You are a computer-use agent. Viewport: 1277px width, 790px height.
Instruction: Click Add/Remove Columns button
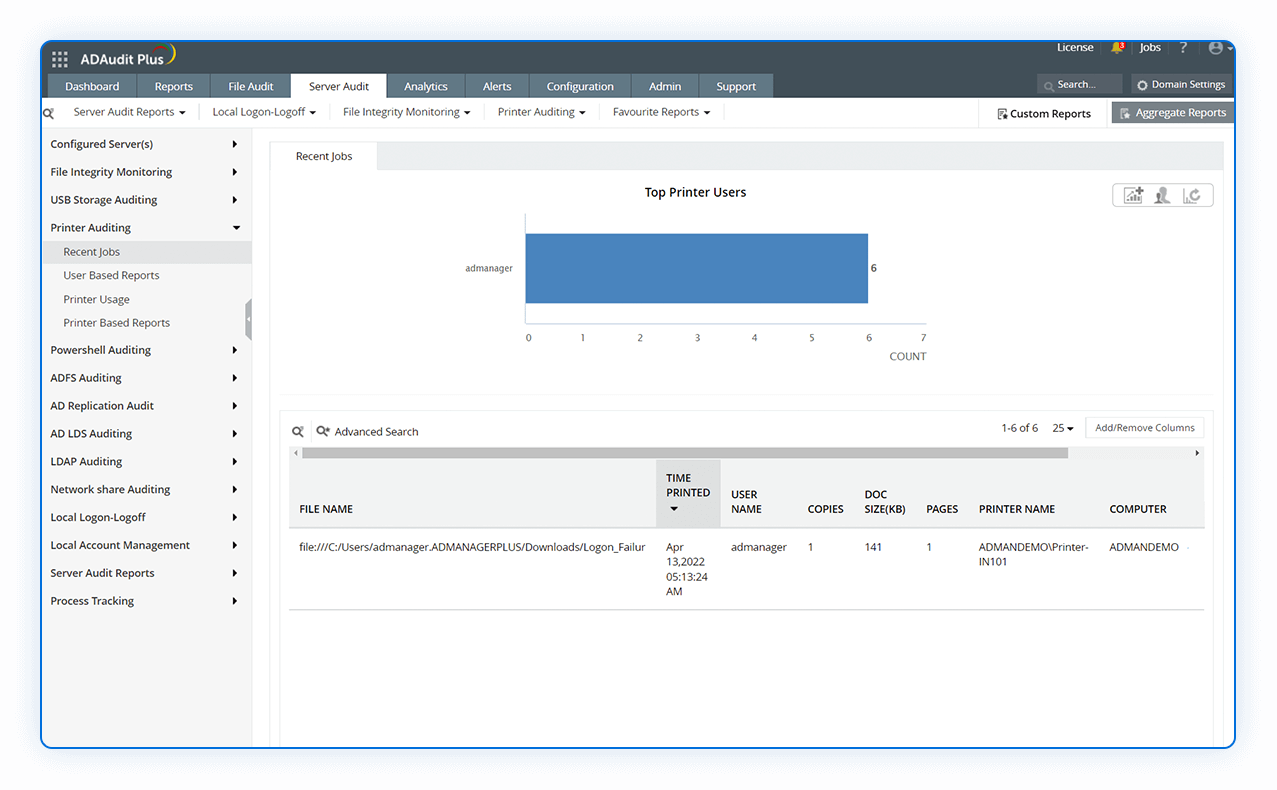[1144, 428]
